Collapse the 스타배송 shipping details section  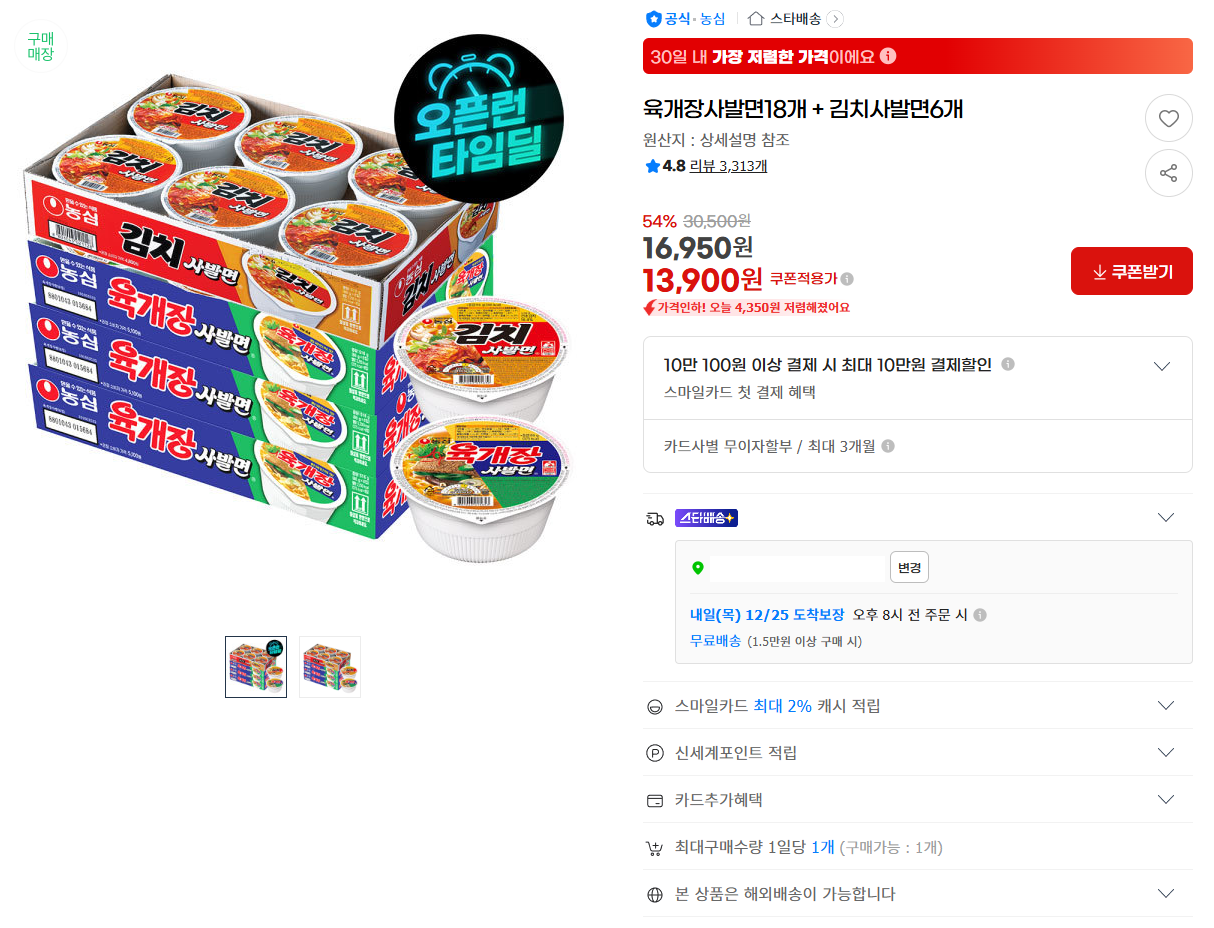pos(1165,517)
